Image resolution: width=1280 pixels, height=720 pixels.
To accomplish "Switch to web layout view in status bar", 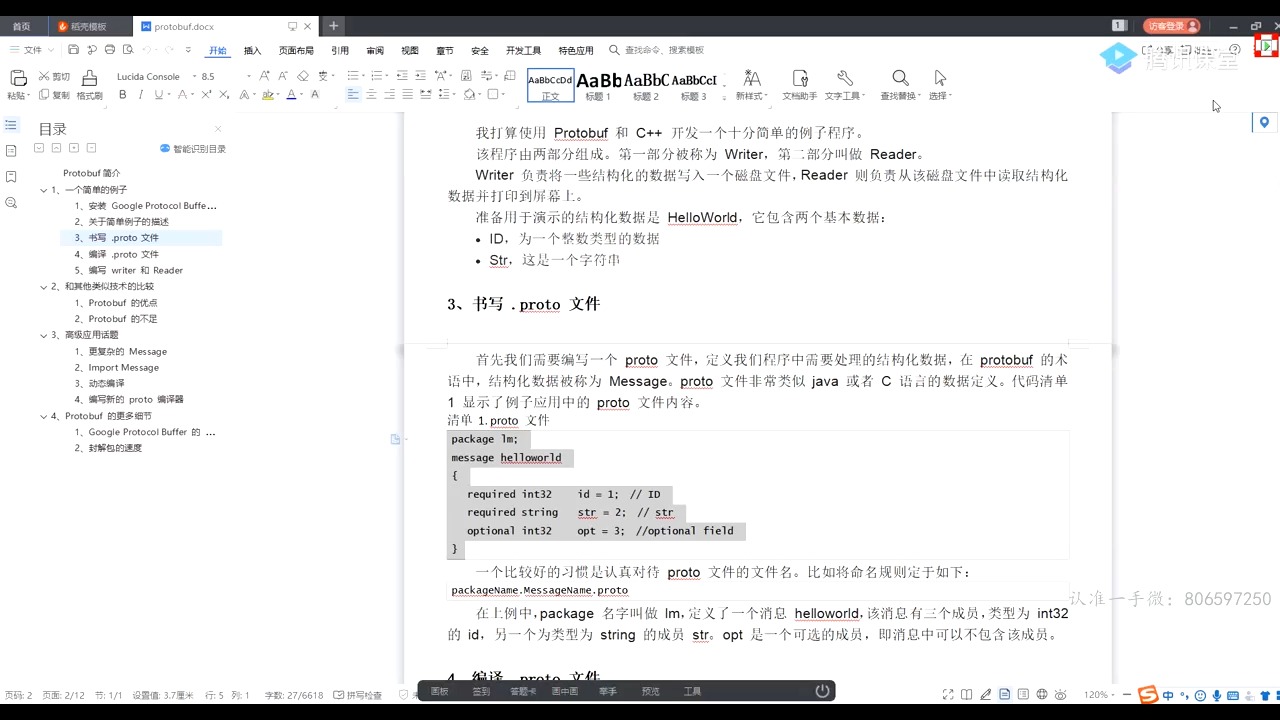I will 1042,695.
